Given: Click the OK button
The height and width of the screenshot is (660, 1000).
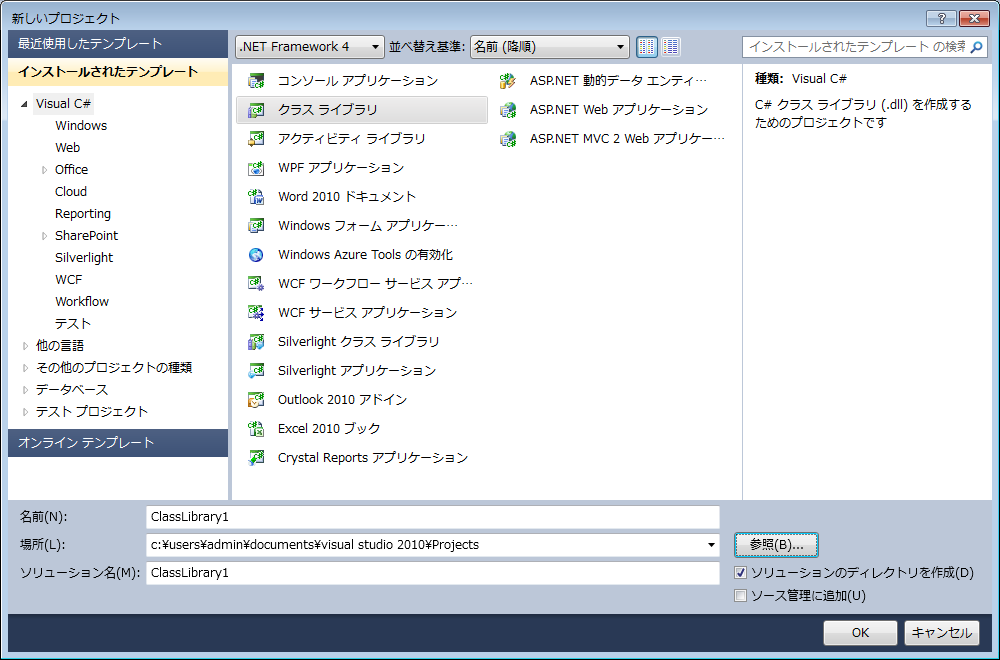Looking at the screenshot, I should click(x=860, y=633).
